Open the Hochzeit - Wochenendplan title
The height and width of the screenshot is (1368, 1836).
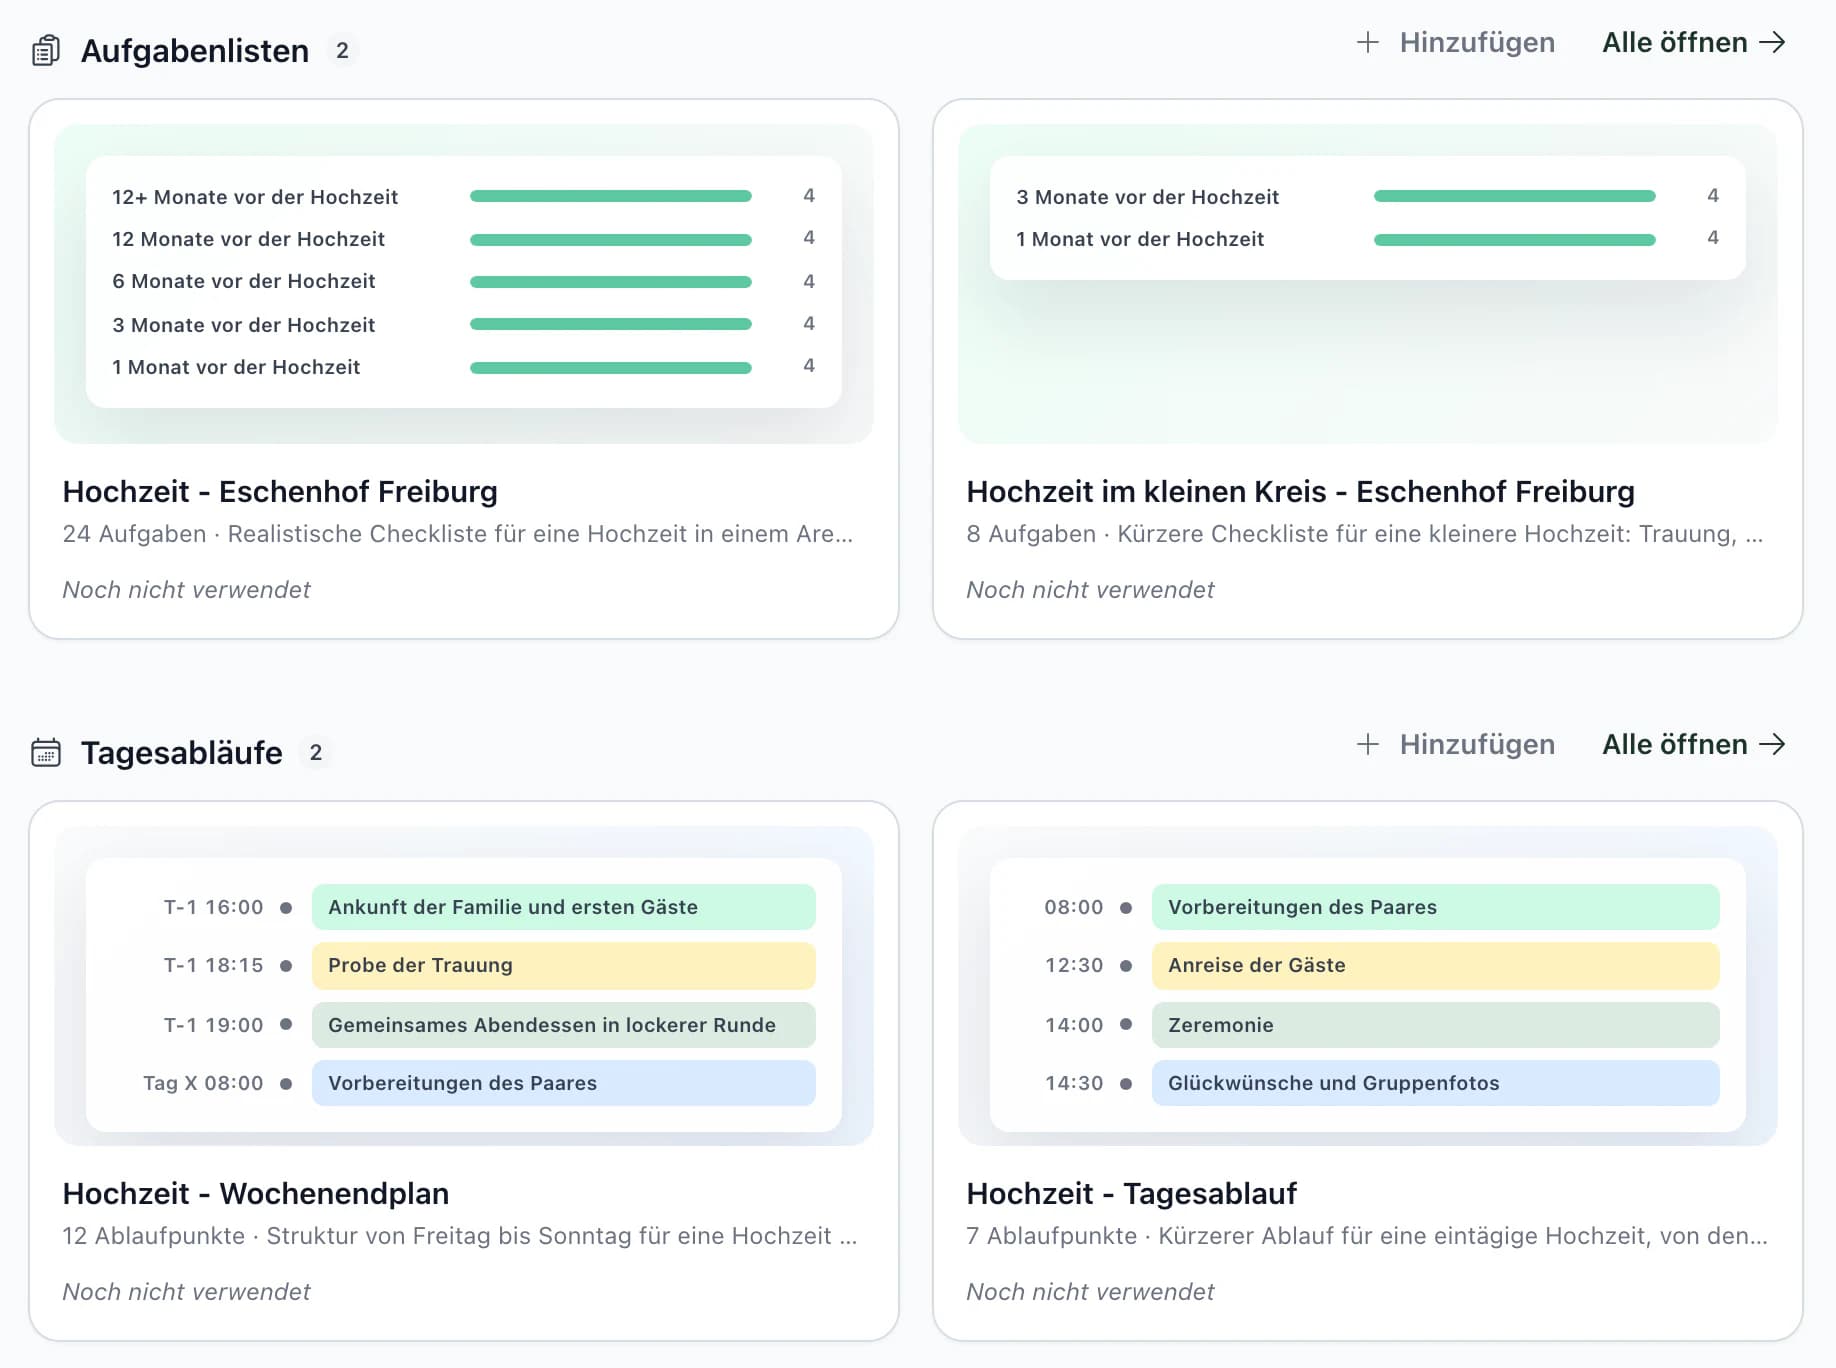[256, 1193]
